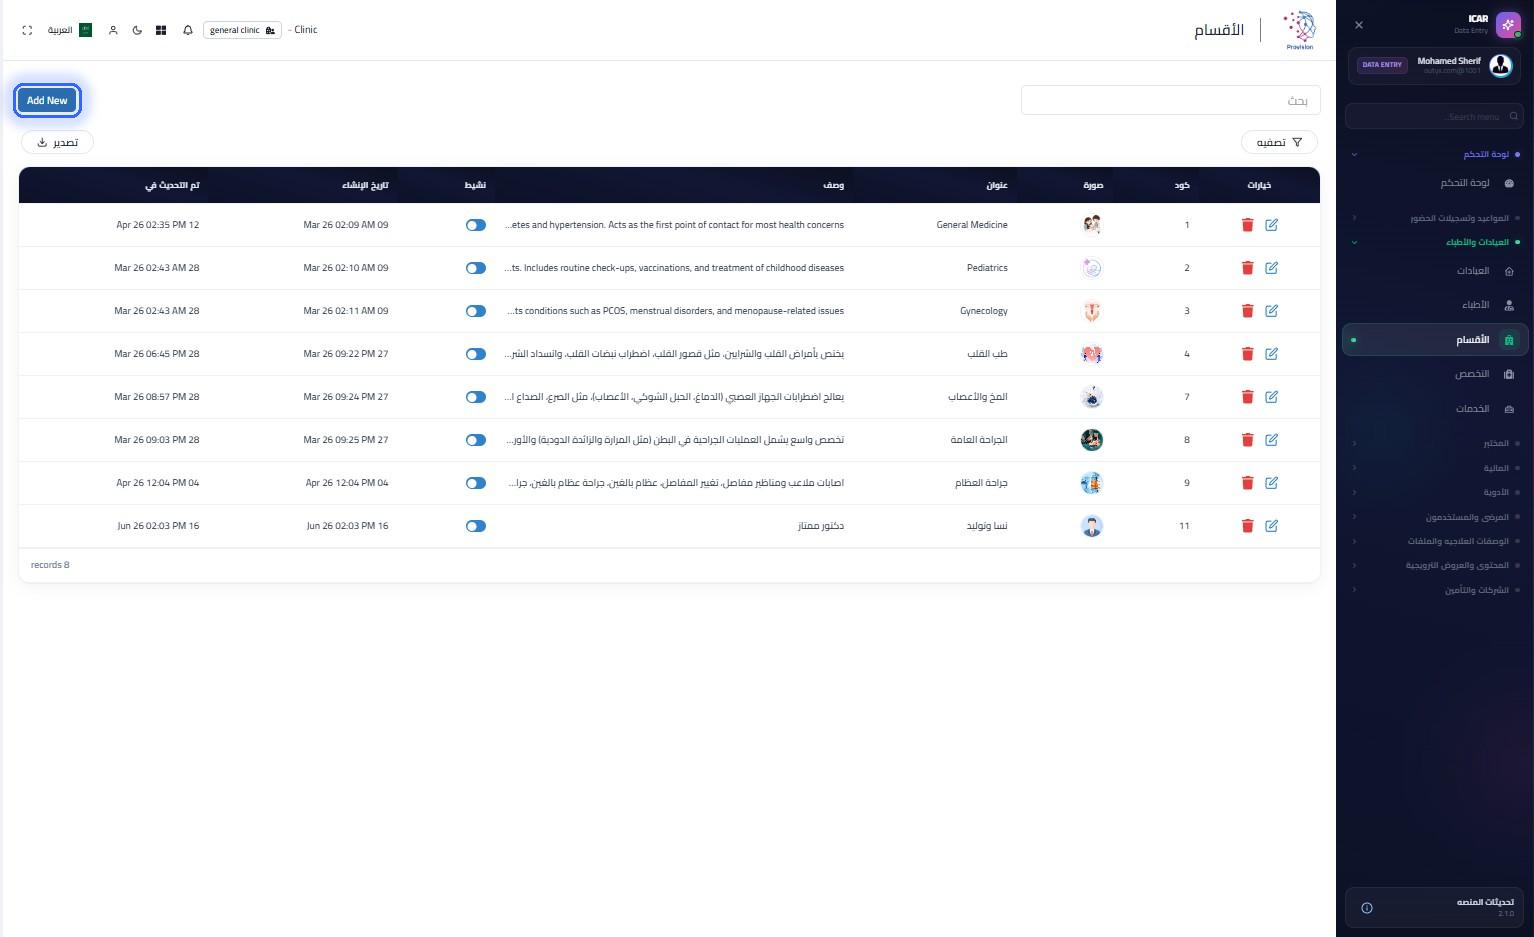The height and width of the screenshot is (937, 1534).
Task: Toggle active switch for General Medicine
Action: (x=476, y=225)
